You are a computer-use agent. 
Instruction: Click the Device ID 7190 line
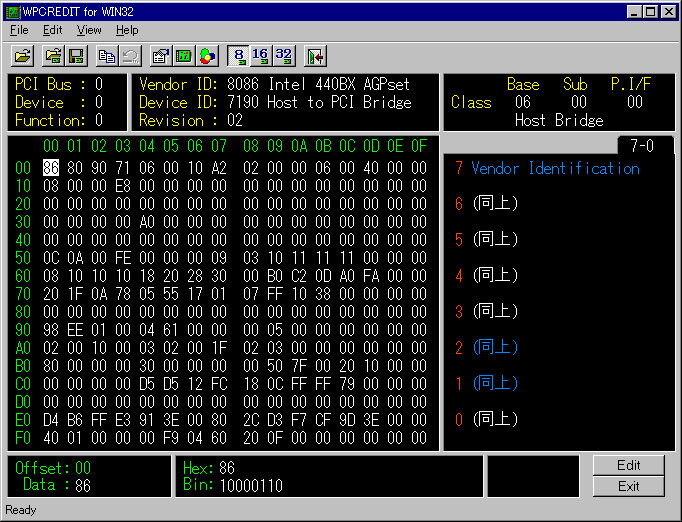tap(275, 102)
